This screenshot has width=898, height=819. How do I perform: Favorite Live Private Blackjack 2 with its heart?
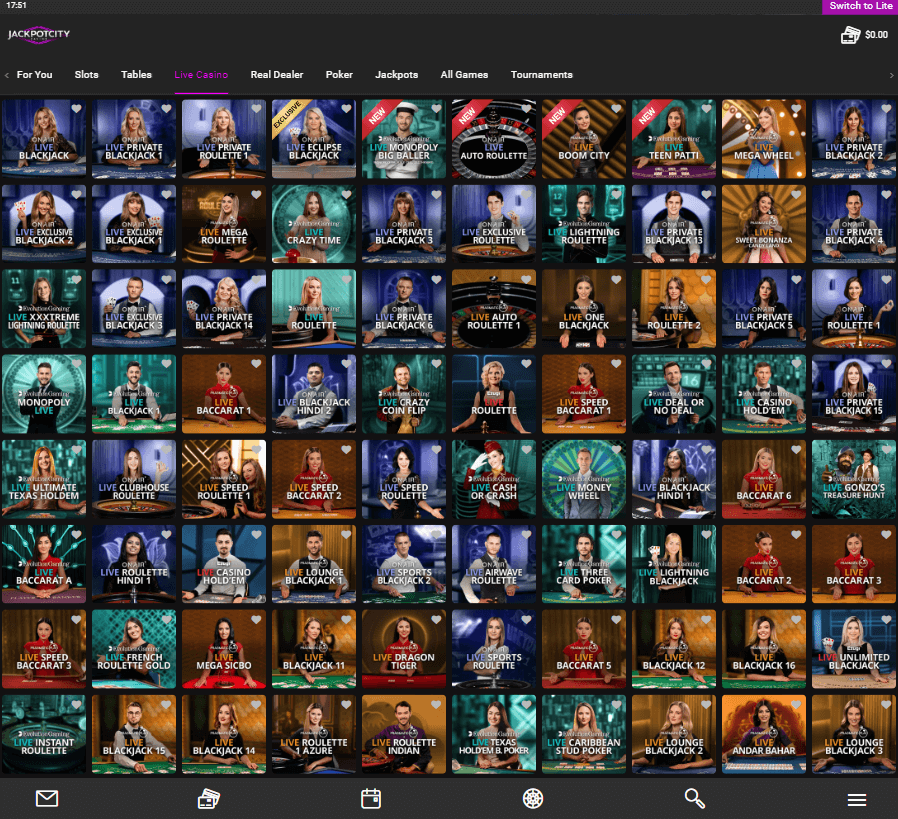click(x=886, y=109)
